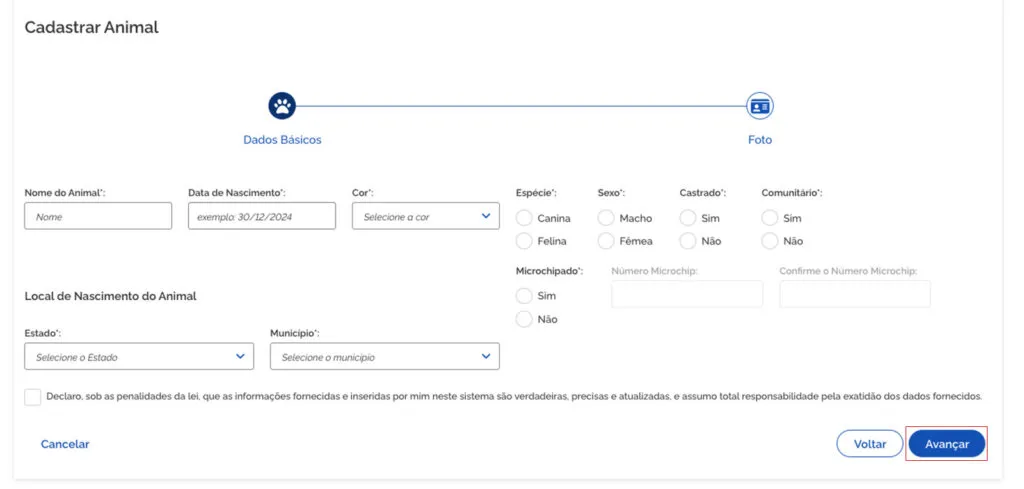Click the Espécie field label

(536, 193)
